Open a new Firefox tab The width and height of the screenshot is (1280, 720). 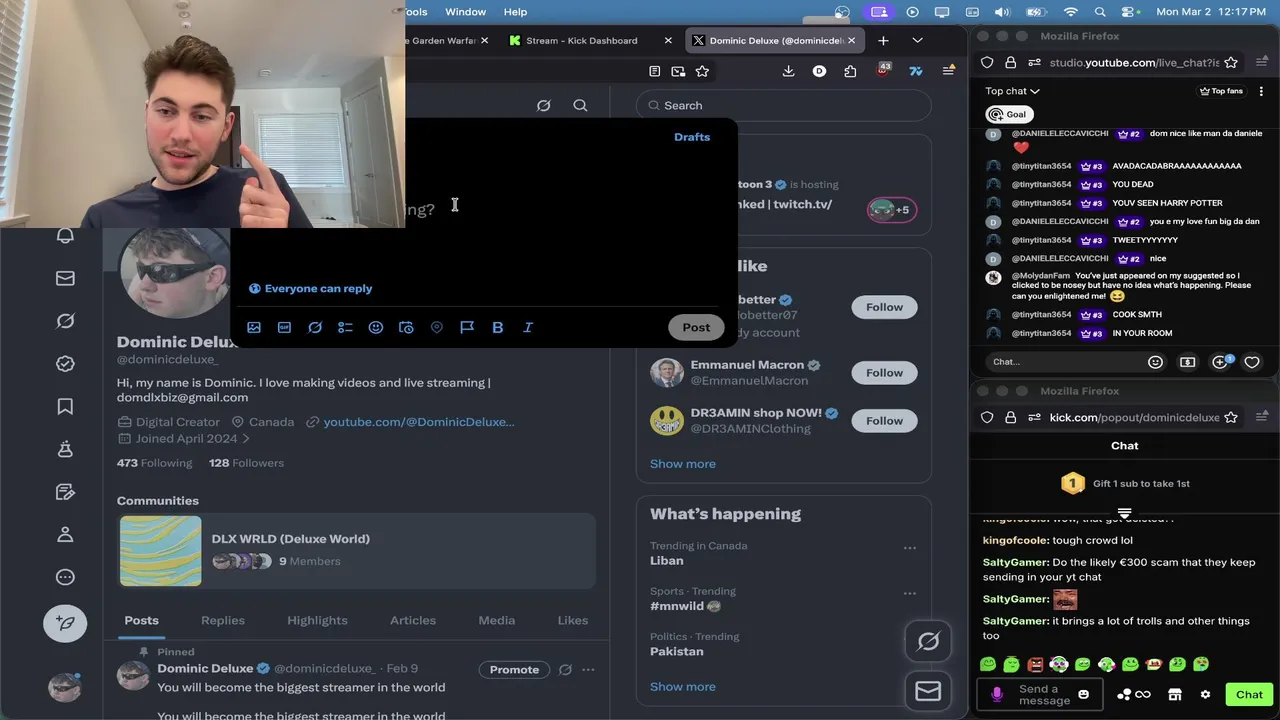click(x=883, y=40)
